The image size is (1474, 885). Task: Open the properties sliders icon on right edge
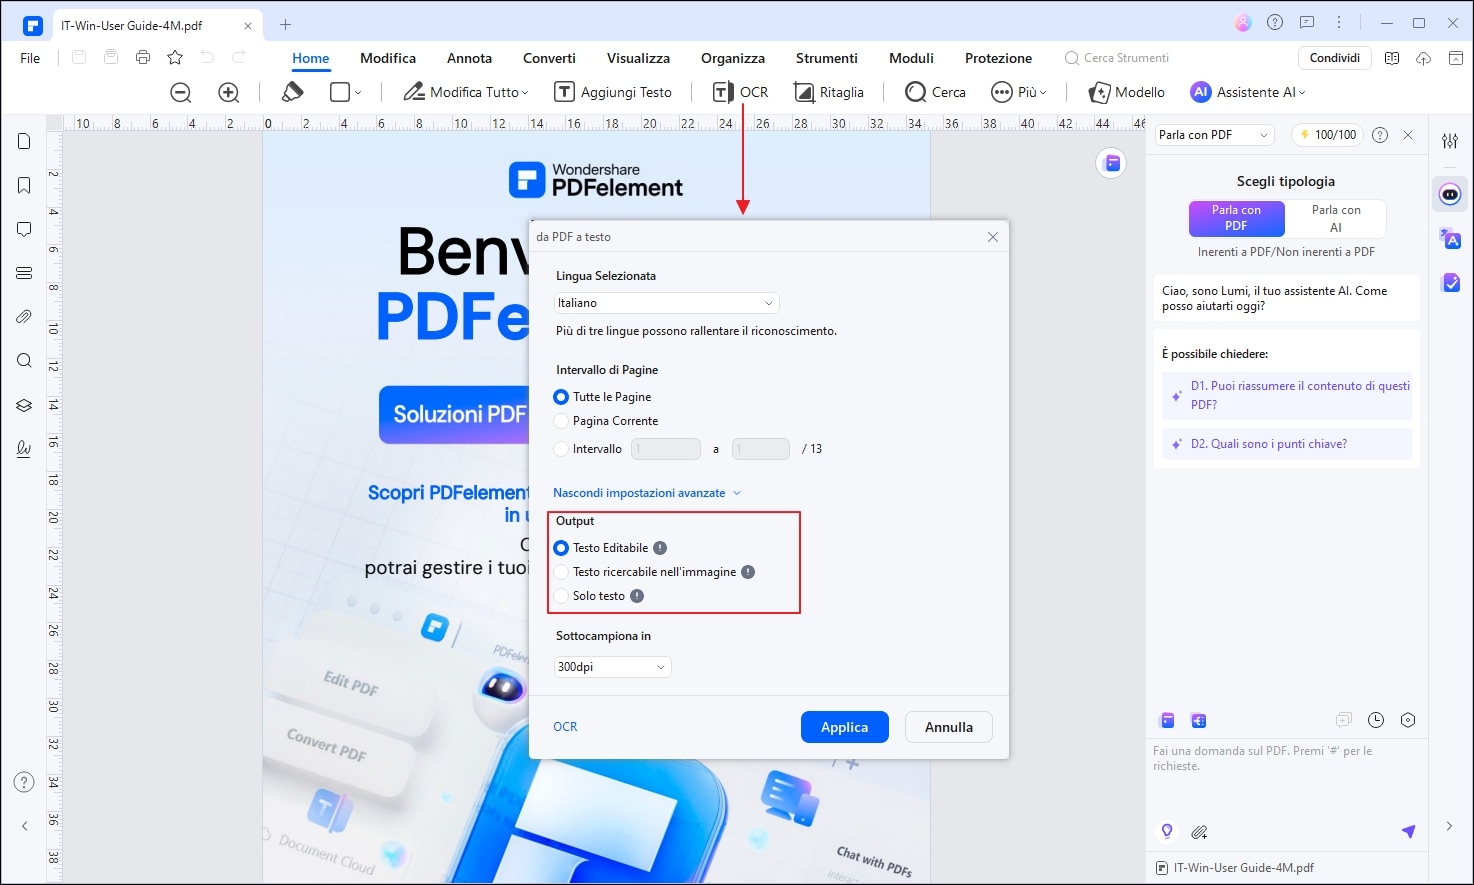tap(1450, 141)
